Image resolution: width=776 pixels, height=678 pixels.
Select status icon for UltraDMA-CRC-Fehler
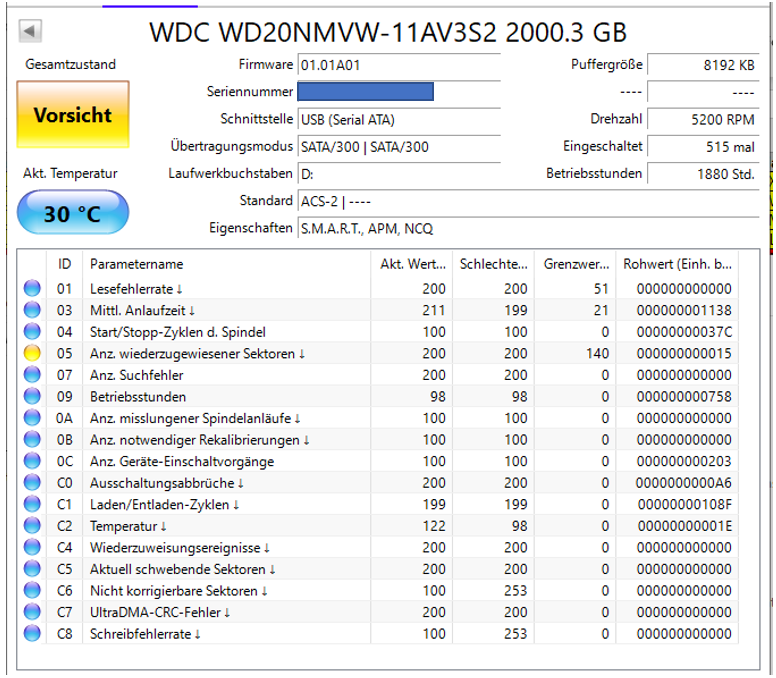point(32,612)
